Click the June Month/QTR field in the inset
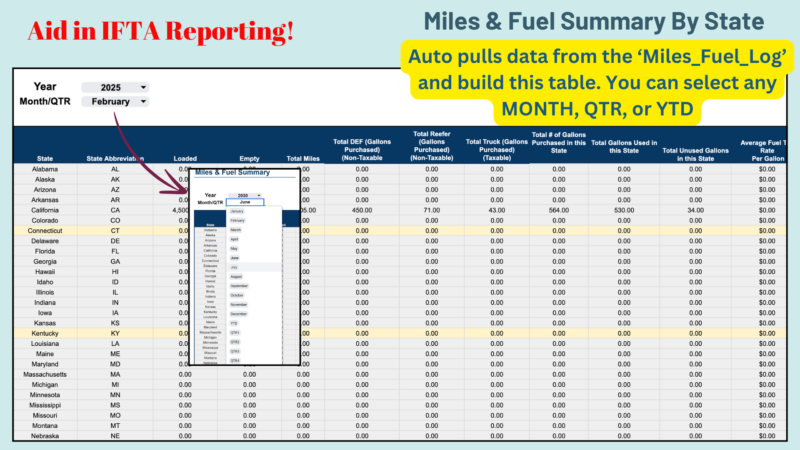800x450 pixels. pyautogui.click(x=245, y=202)
